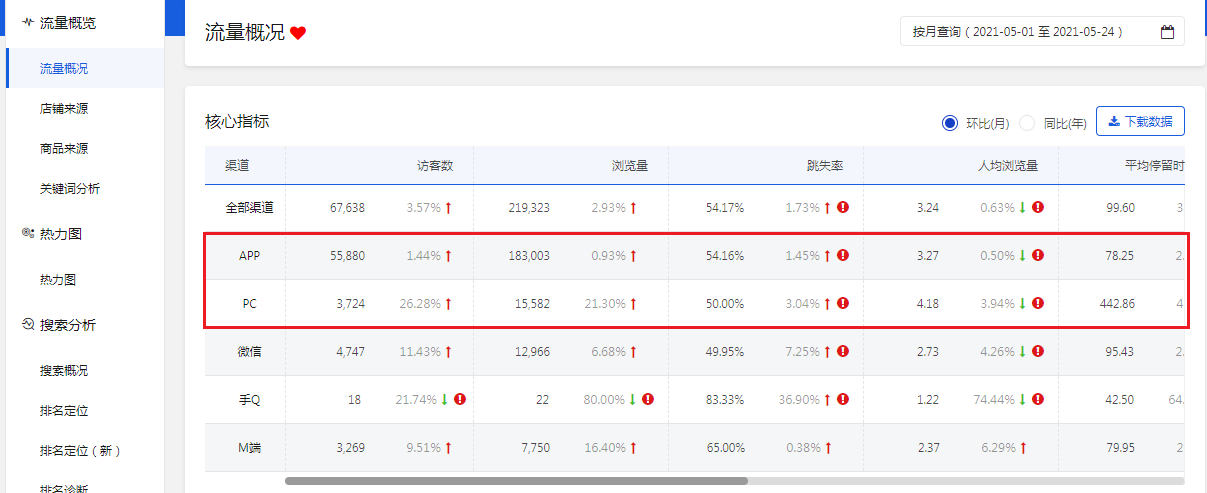This screenshot has height=493, width=1207.
Task: Click warning icon in 全部渠道 跳失率 cell
Action: [843, 208]
